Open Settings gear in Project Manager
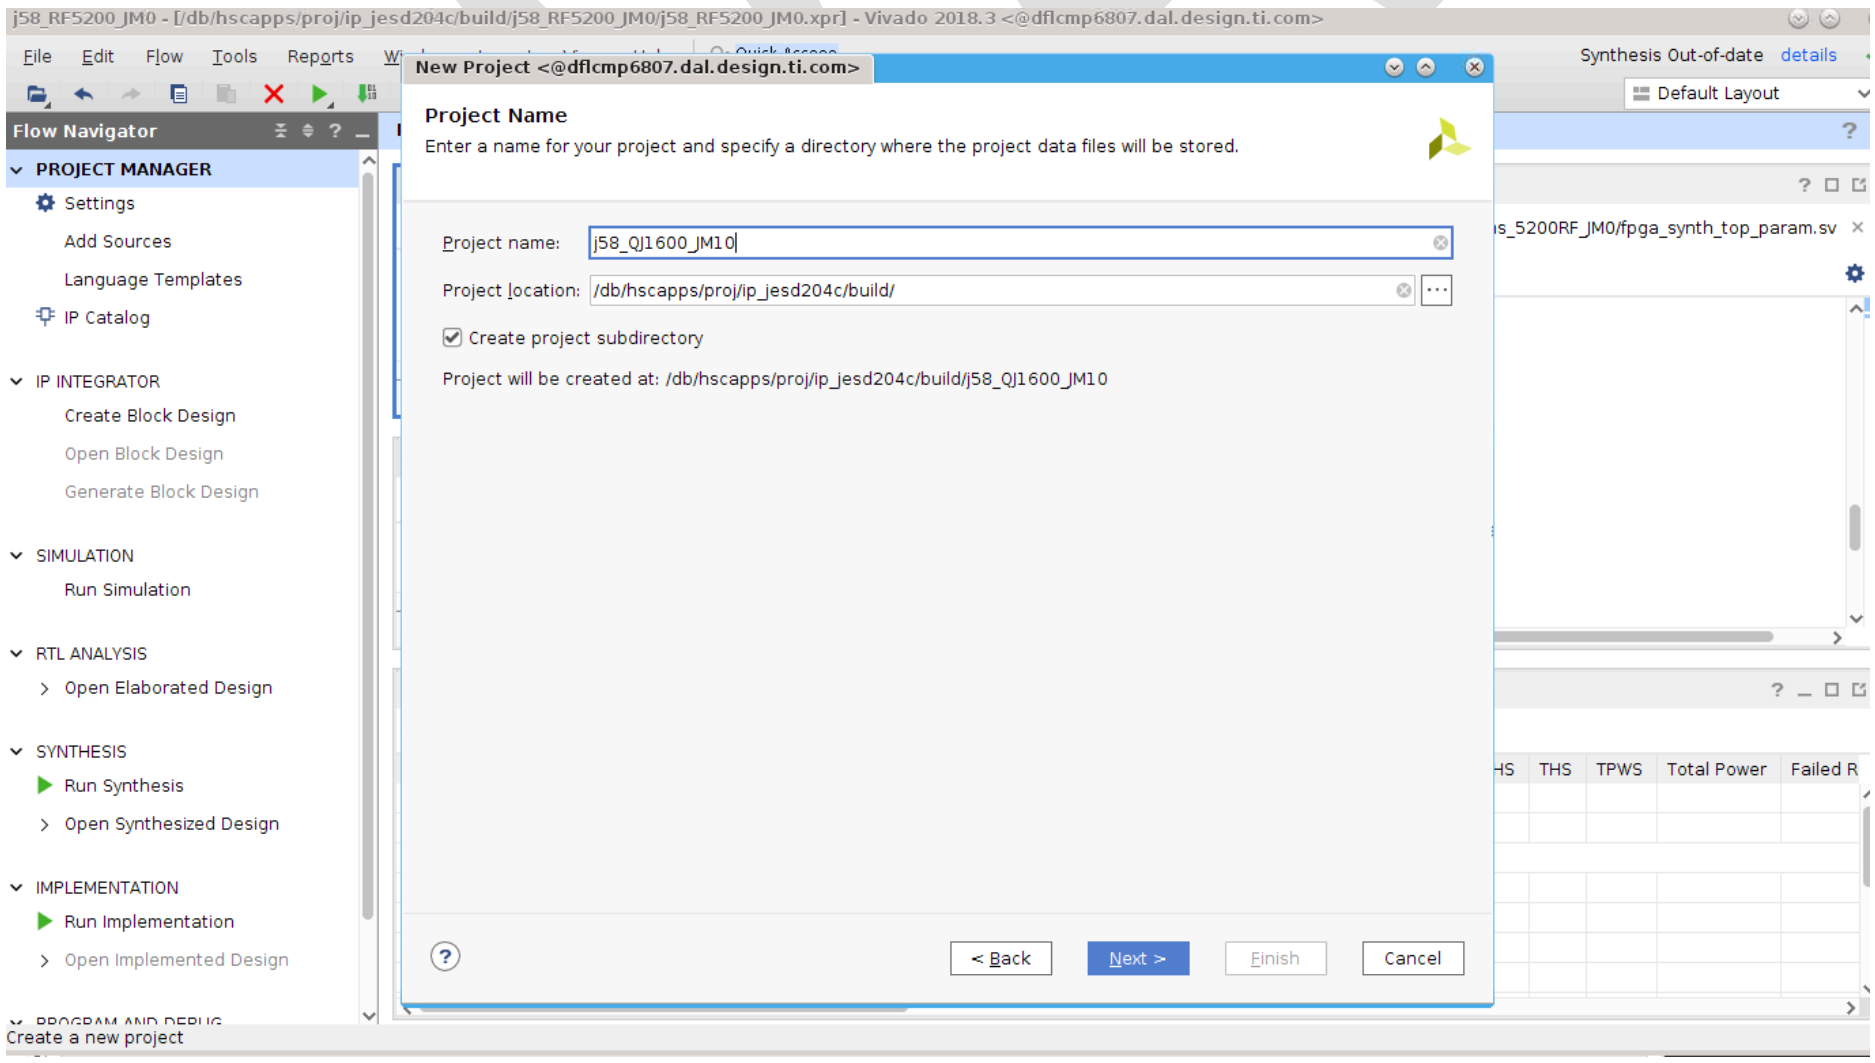This screenshot has height=1063, width=1875. [x=45, y=203]
